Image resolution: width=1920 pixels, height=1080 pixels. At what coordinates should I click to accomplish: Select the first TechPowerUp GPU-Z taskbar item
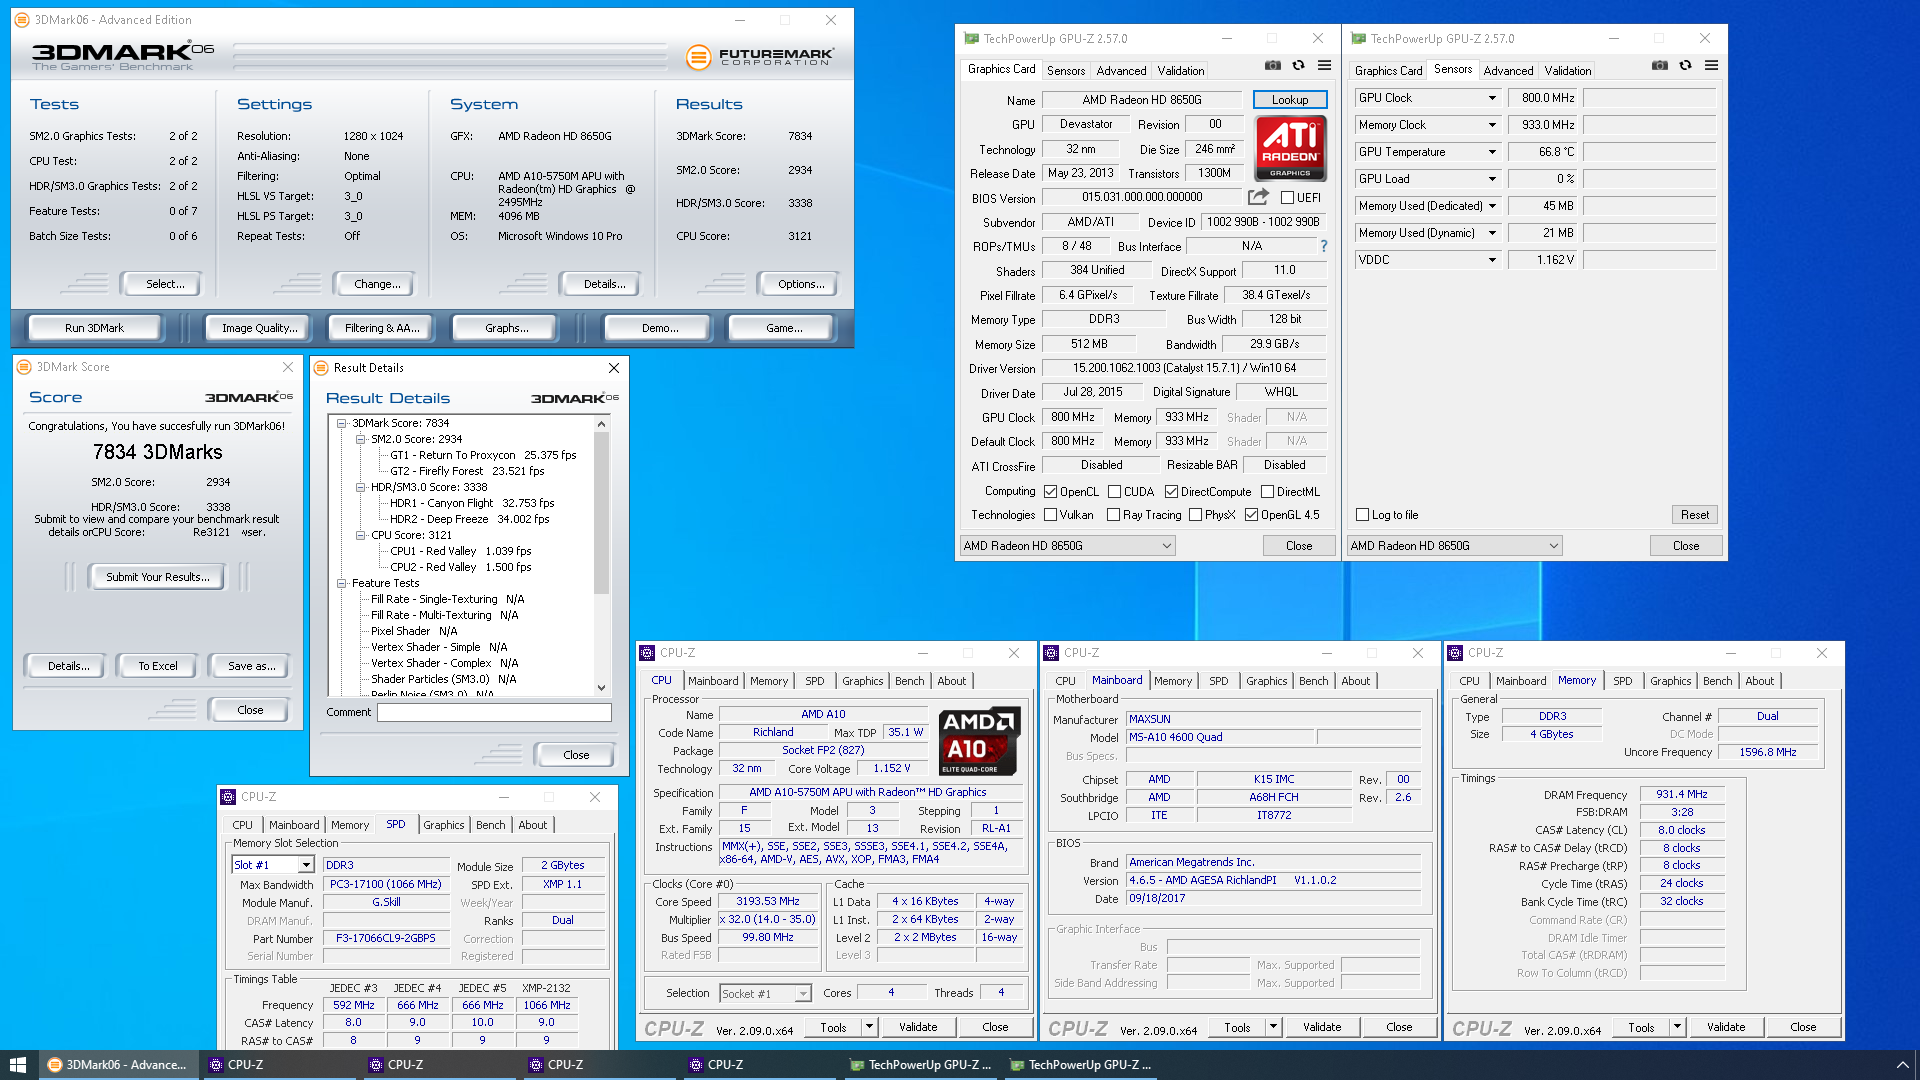pyautogui.click(x=920, y=1065)
